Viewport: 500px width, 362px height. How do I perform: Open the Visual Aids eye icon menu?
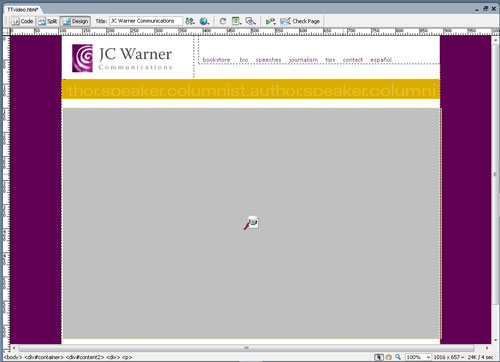click(x=250, y=21)
